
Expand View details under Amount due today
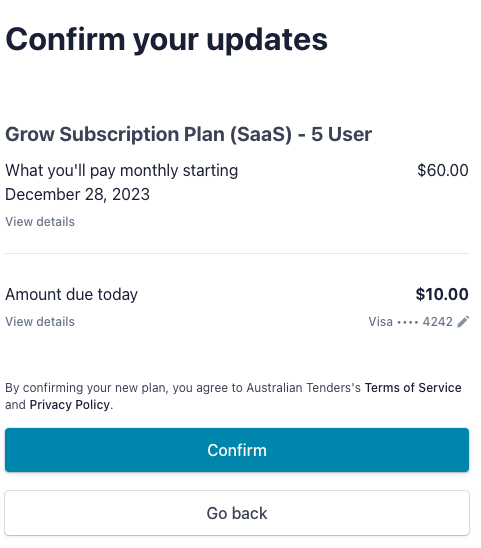click(40, 322)
